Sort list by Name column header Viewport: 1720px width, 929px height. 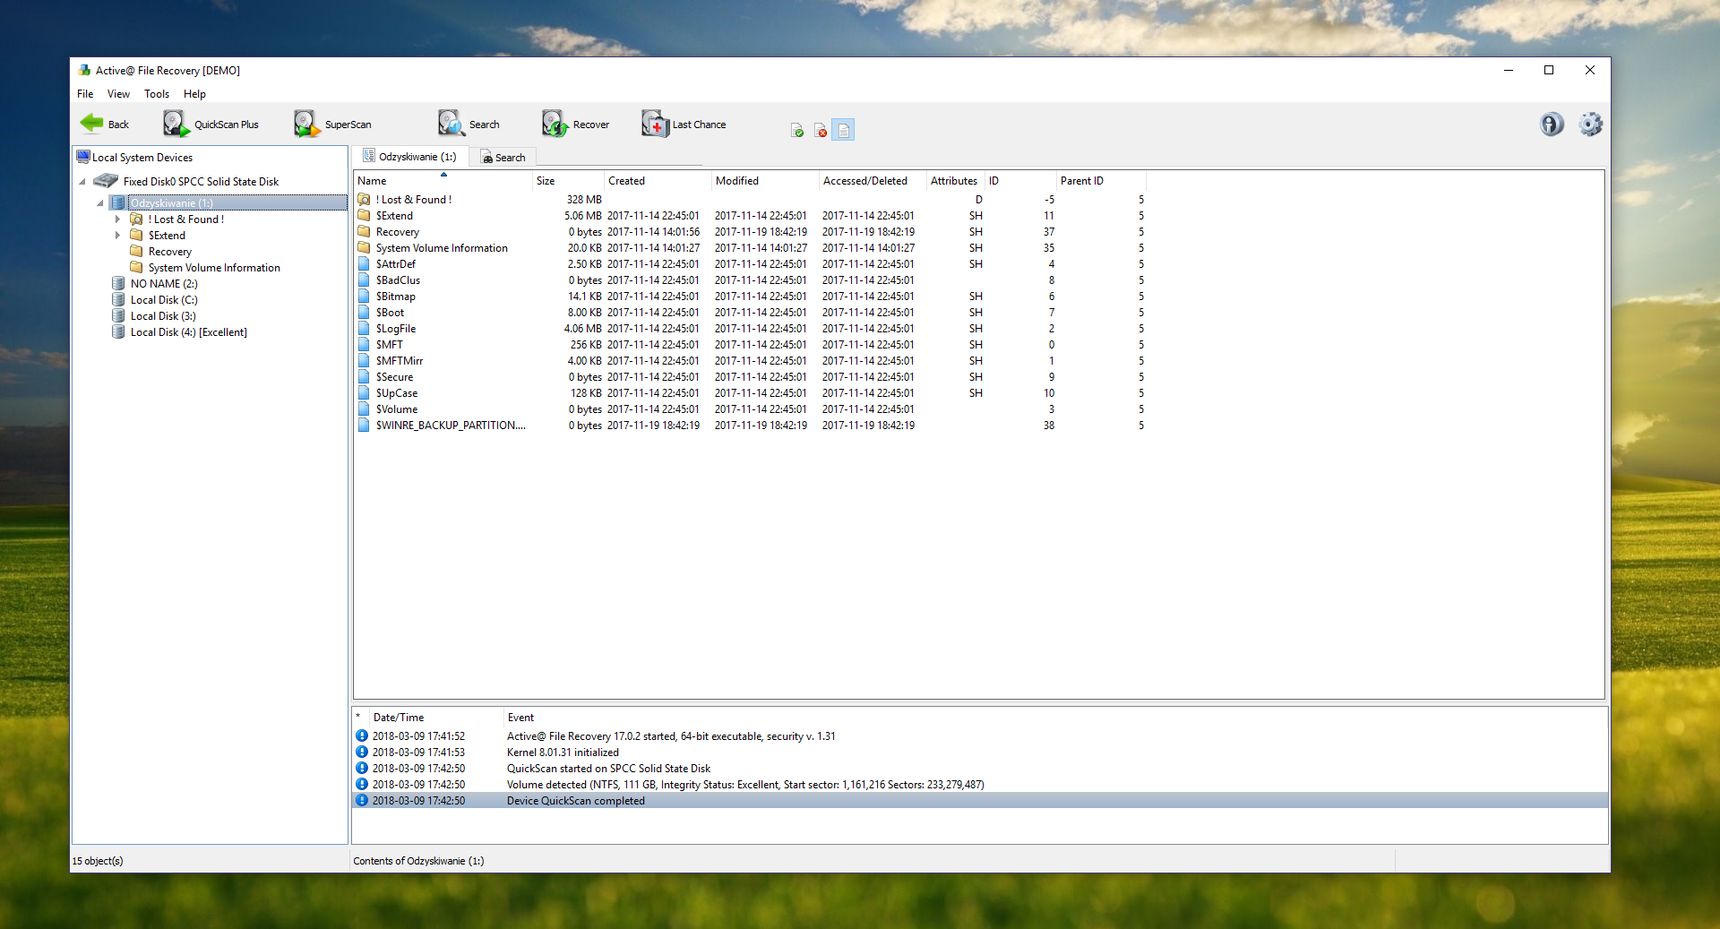coord(443,181)
